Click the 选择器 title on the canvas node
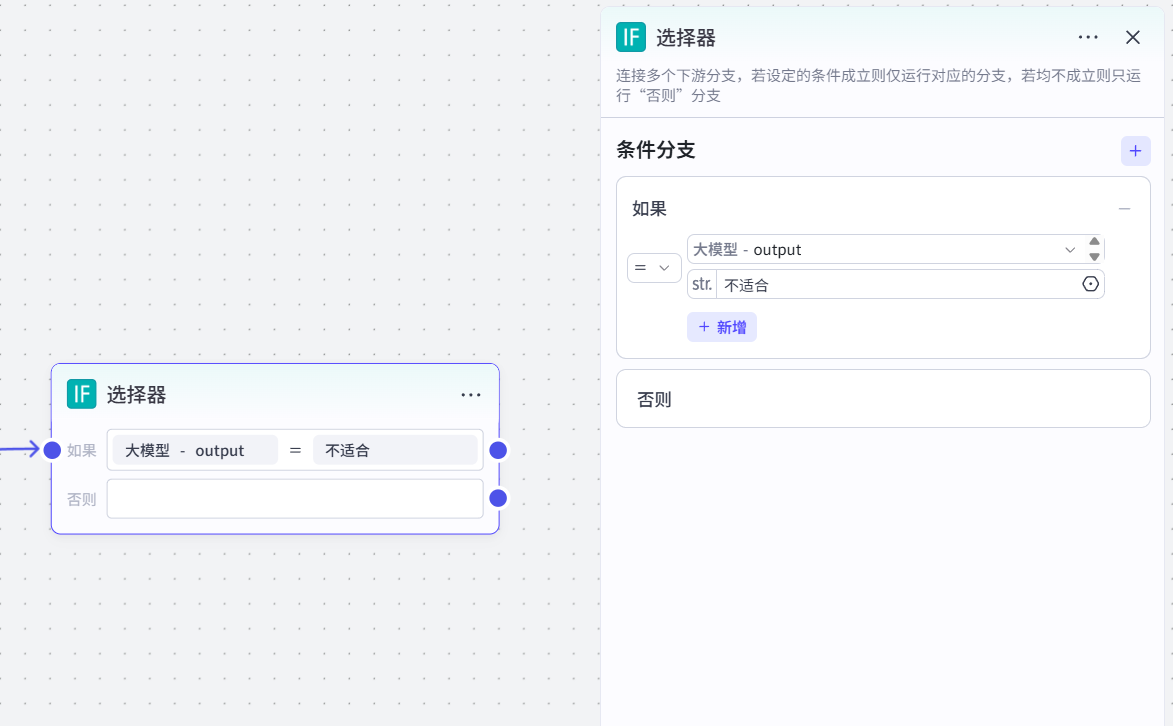This screenshot has width=1173, height=726. [136, 394]
